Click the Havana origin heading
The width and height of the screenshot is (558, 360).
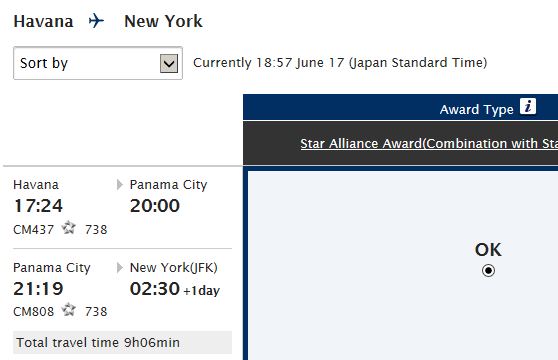[x=43, y=21]
